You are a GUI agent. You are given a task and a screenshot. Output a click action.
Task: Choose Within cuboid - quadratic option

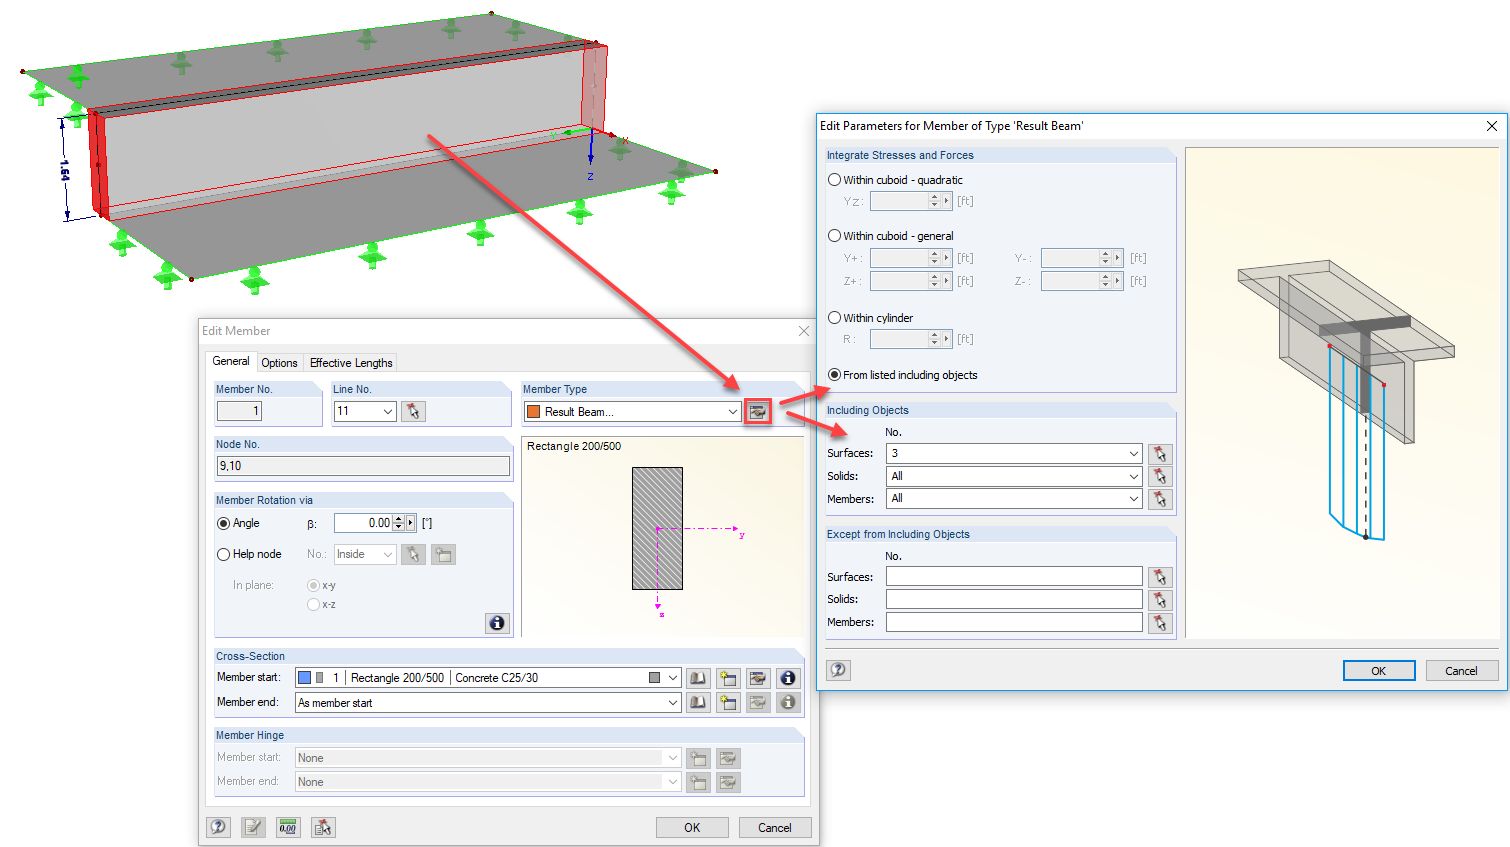[834, 179]
